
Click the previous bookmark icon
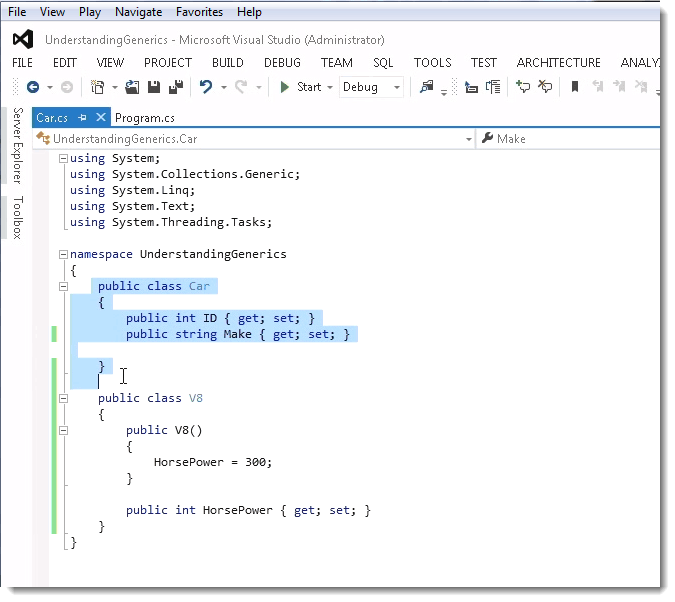pos(598,87)
